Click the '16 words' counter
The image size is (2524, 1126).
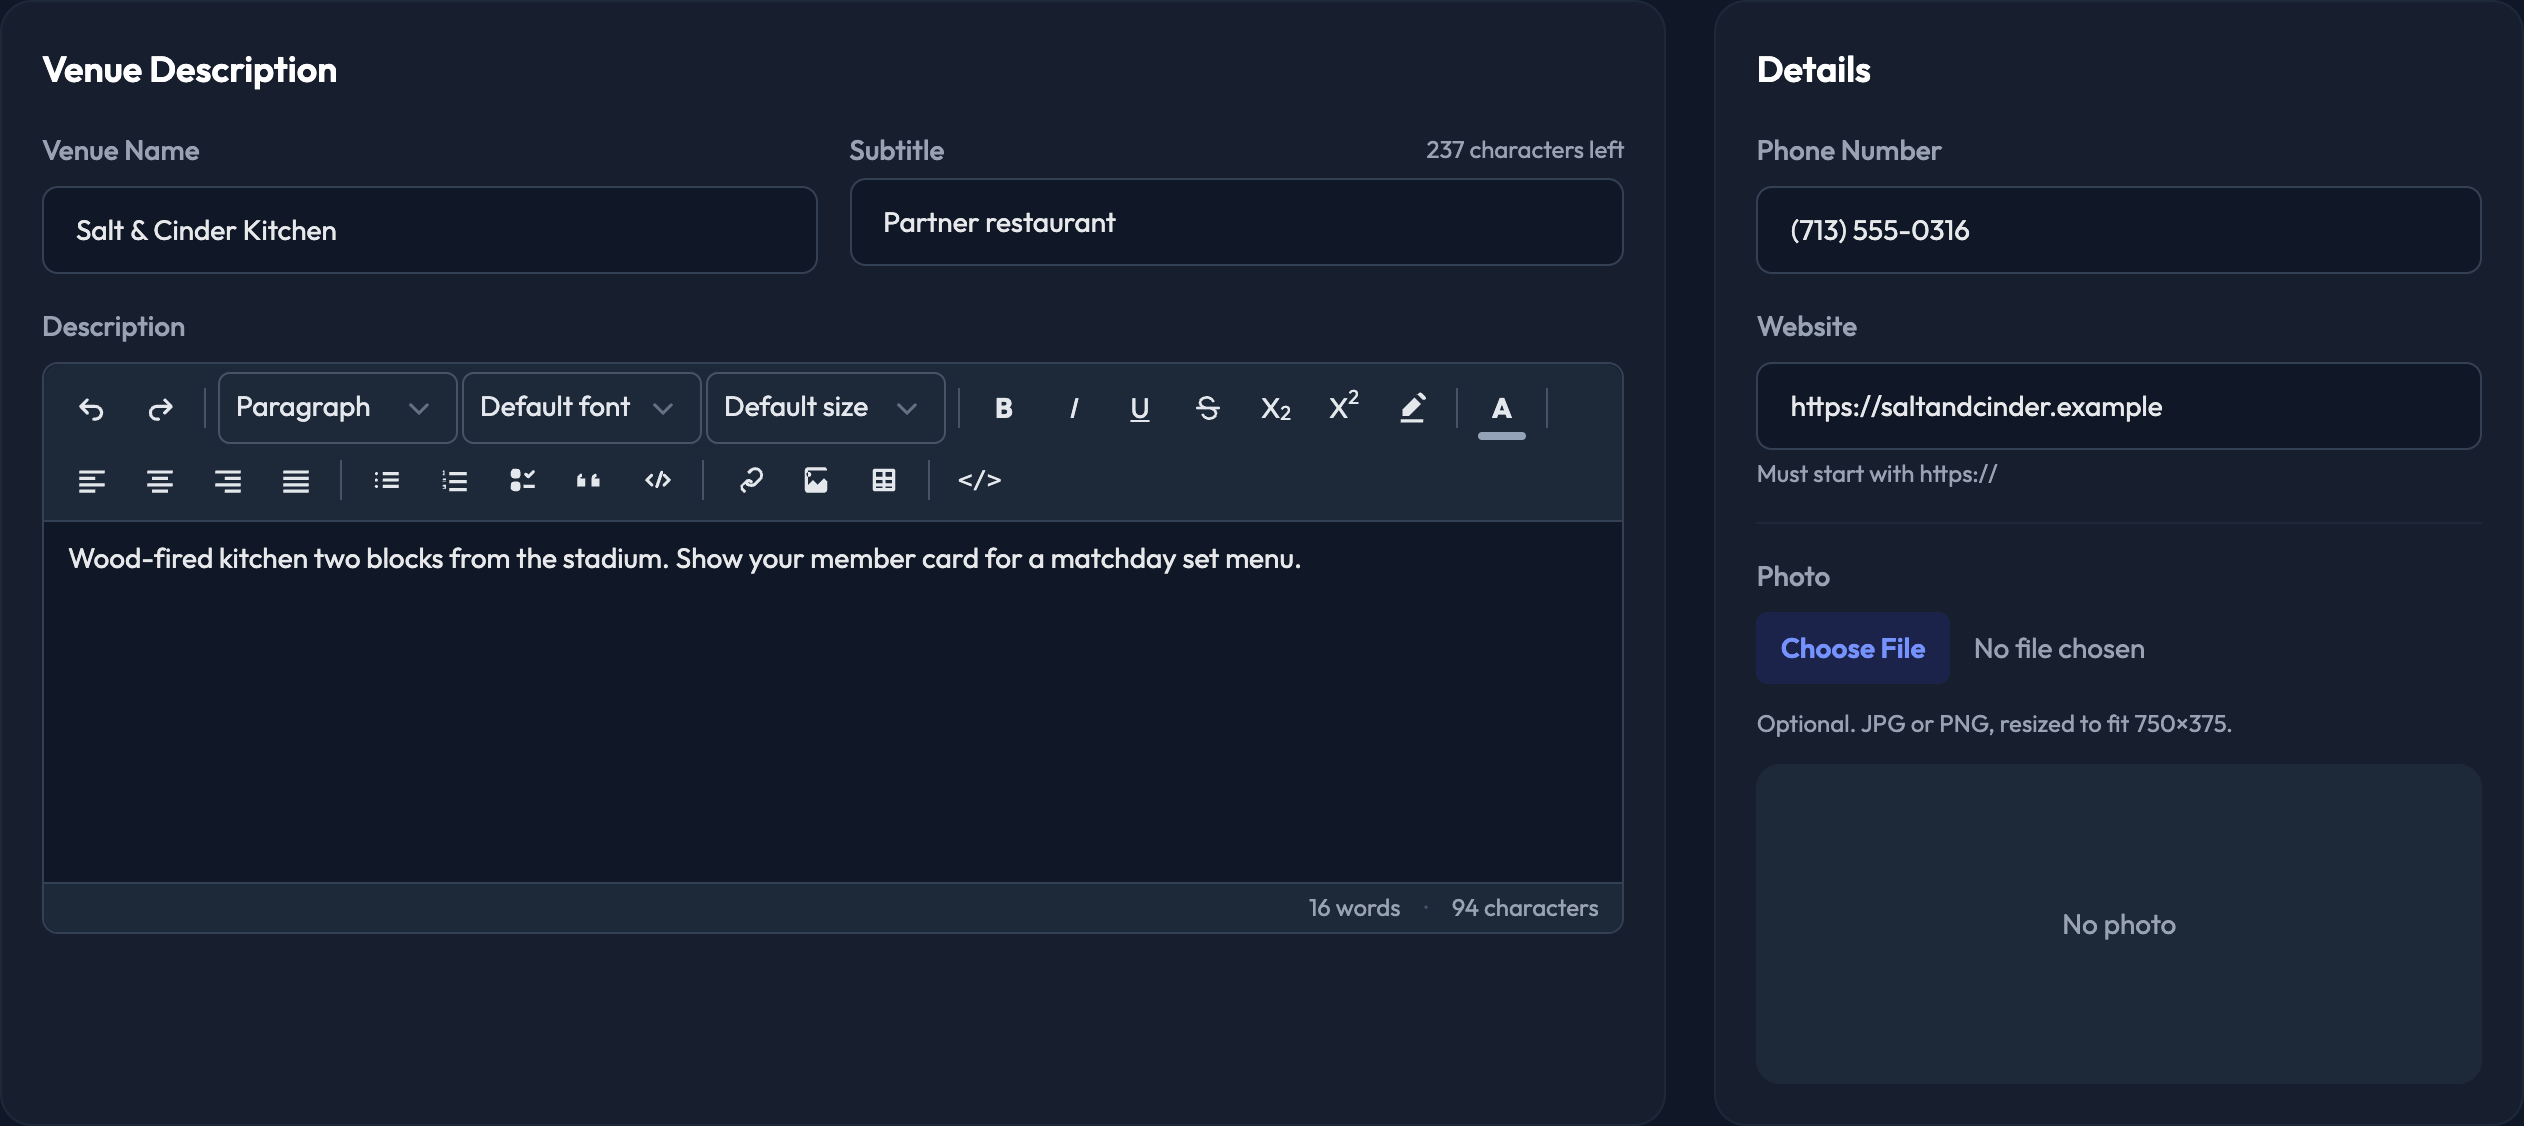coord(1354,908)
